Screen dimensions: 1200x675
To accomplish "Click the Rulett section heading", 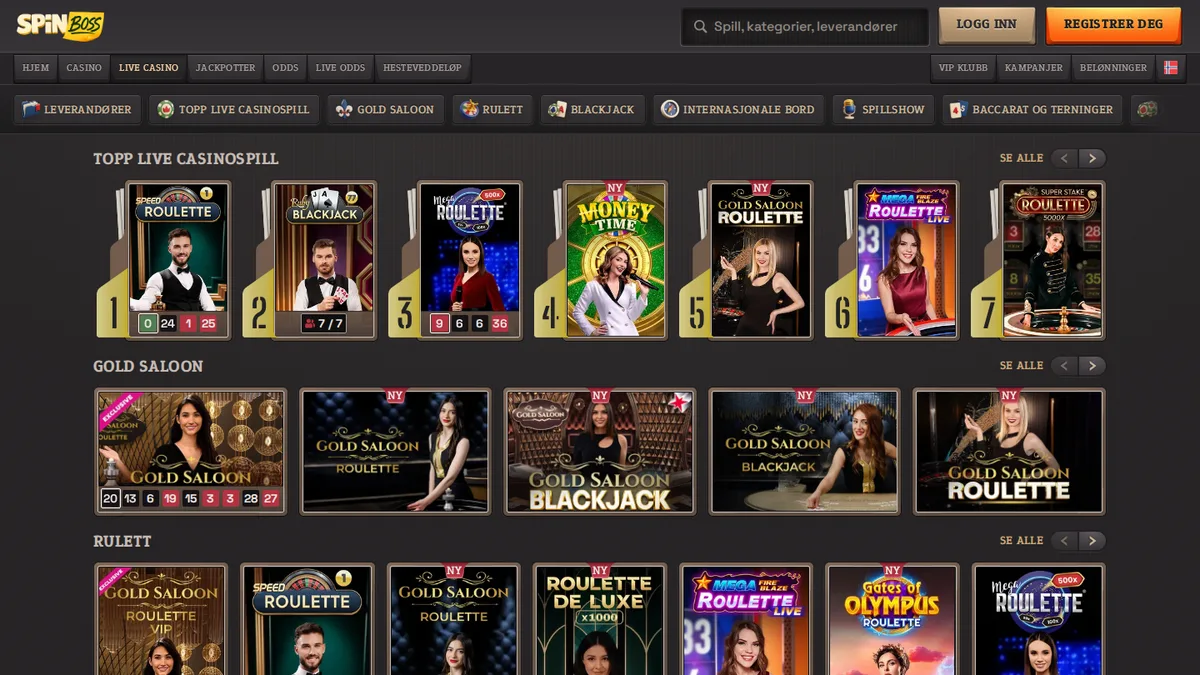I will click(x=122, y=542).
